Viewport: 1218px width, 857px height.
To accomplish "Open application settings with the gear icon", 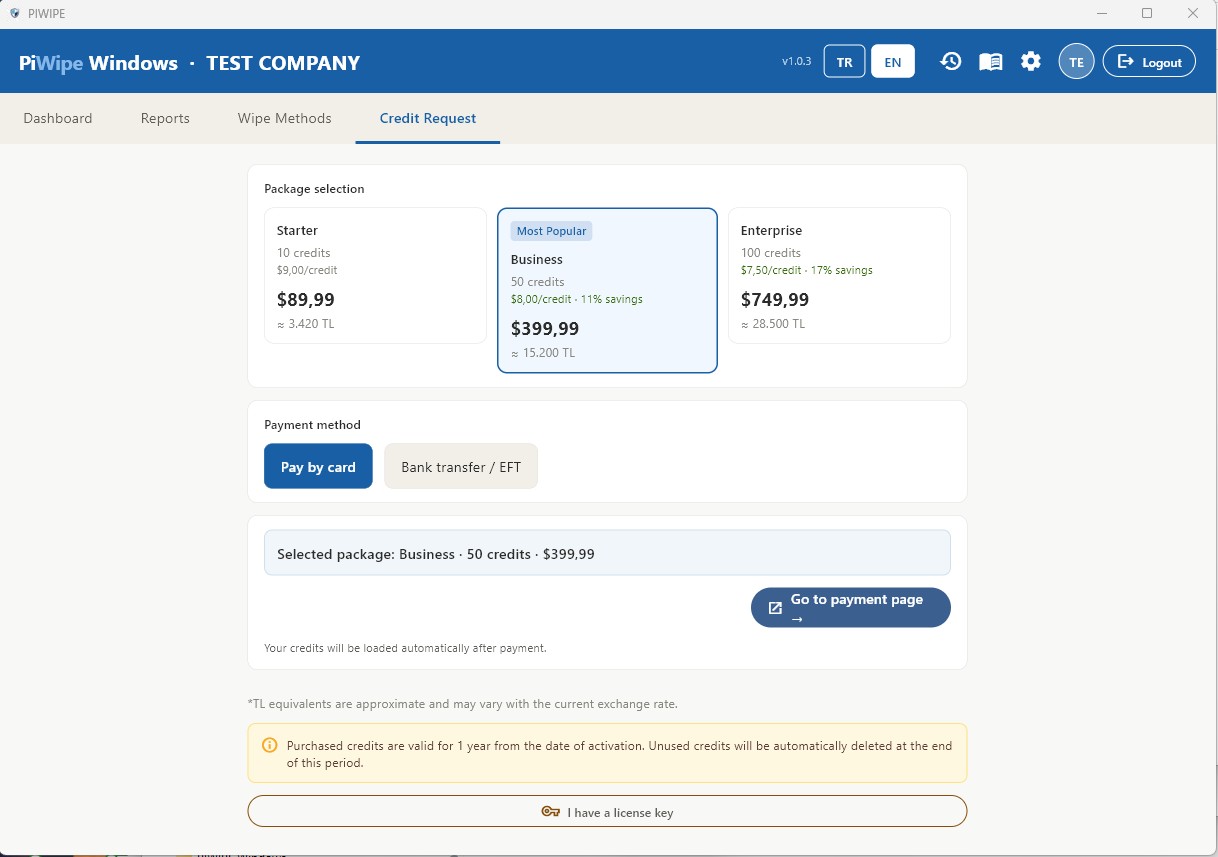I will [1030, 61].
